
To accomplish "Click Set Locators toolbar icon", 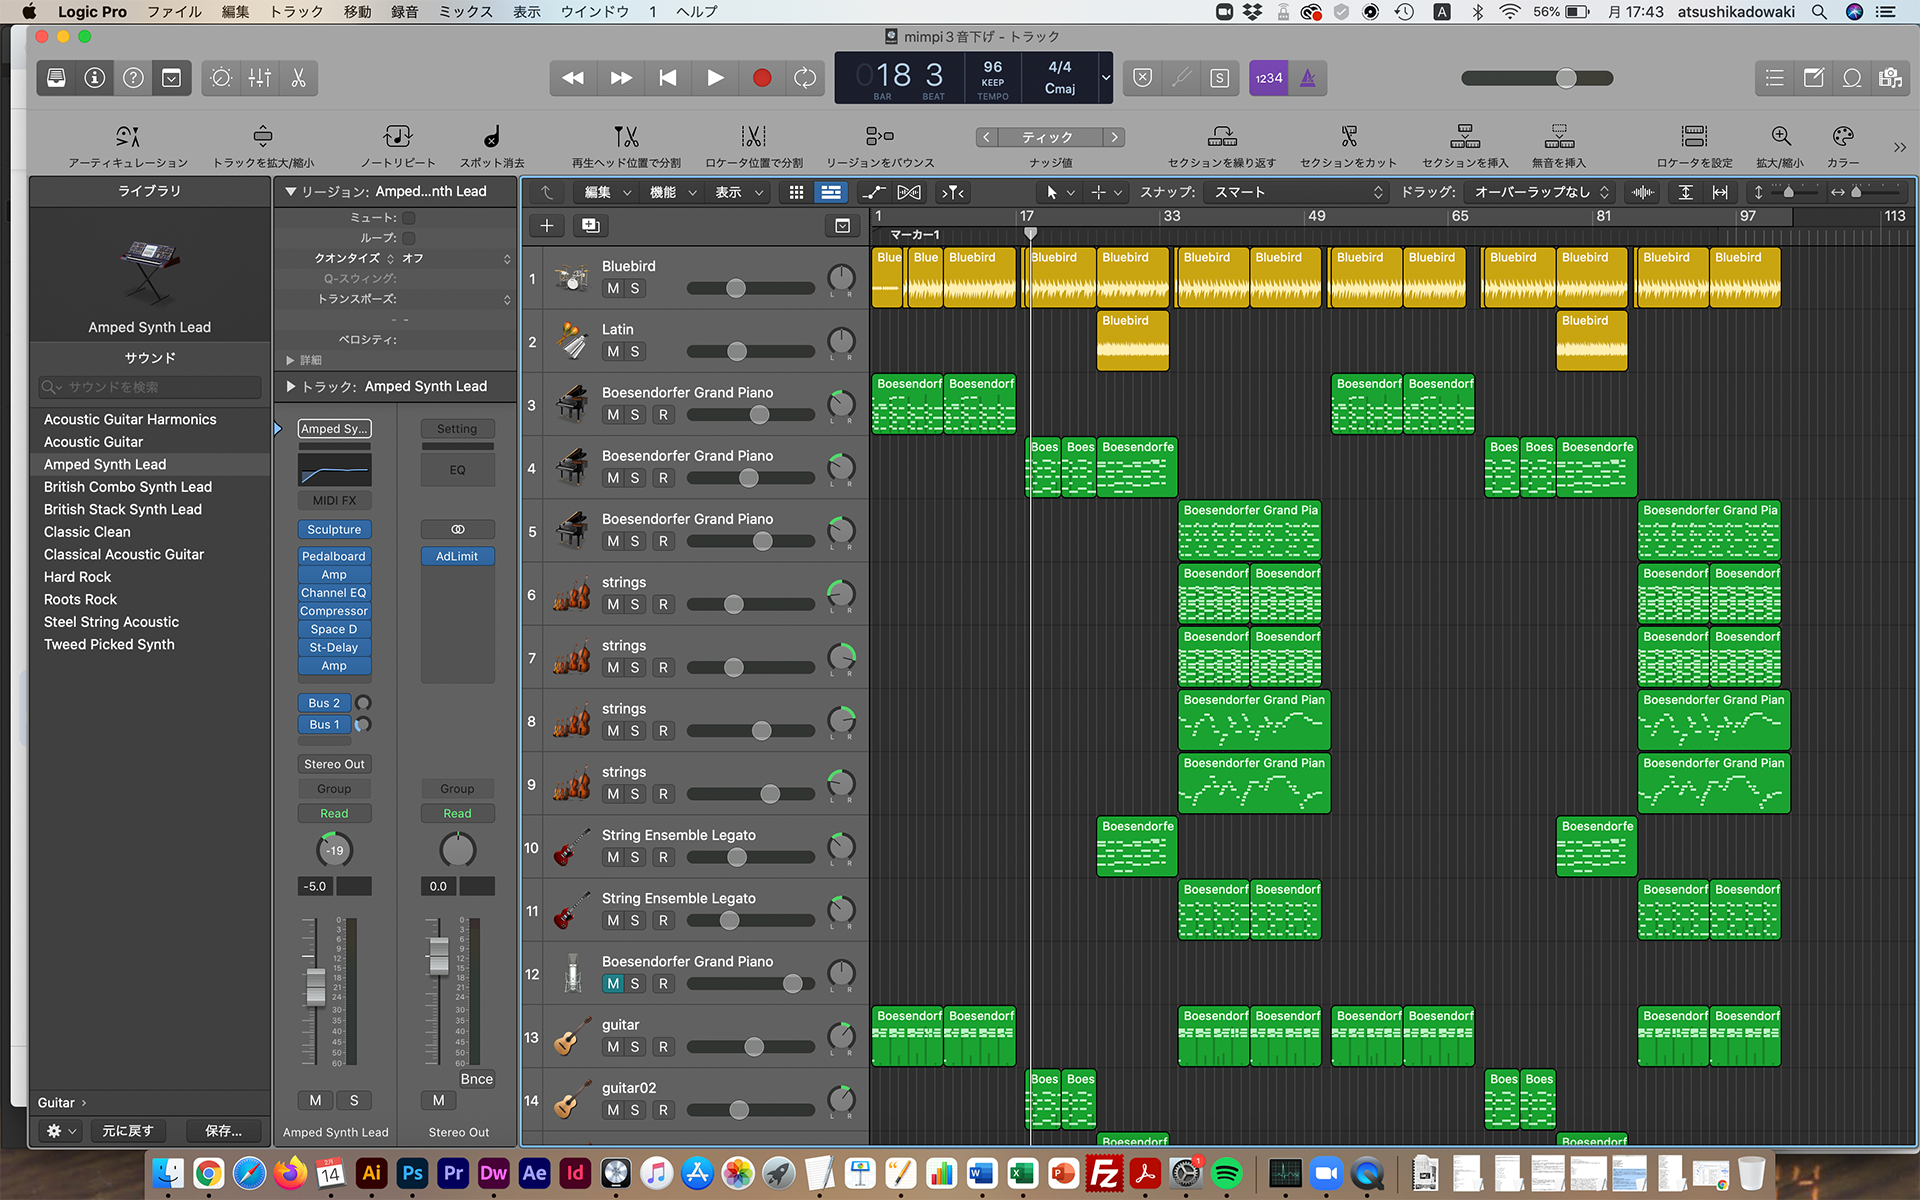I will click(1694, 137).
